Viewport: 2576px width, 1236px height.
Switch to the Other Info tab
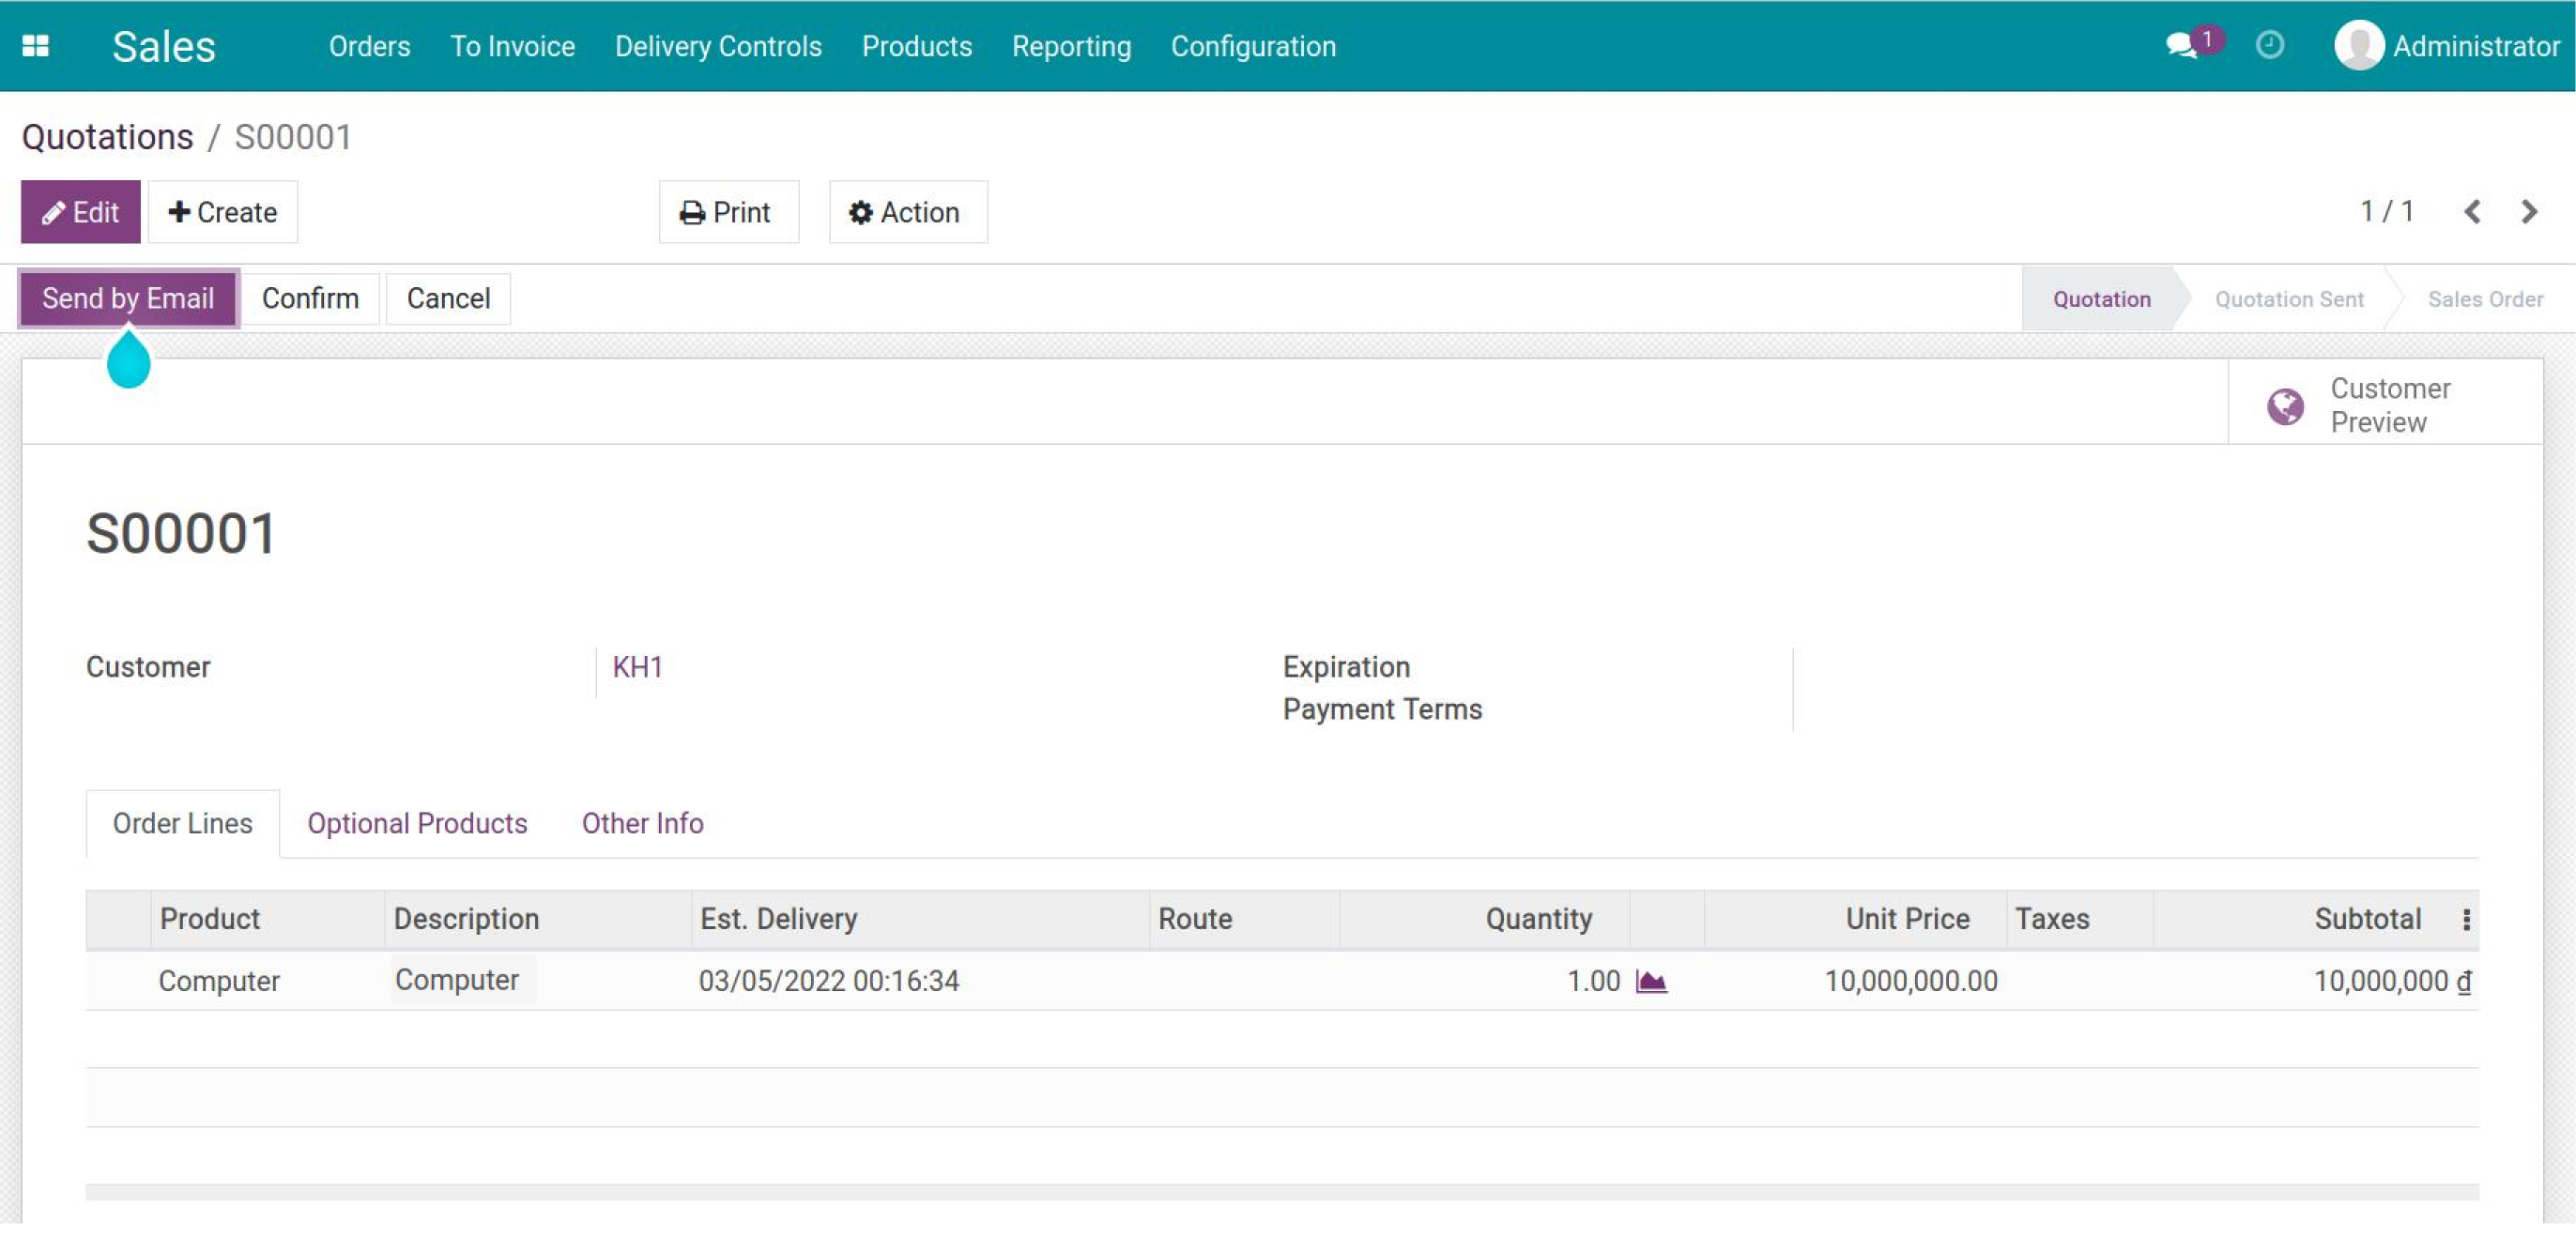pyautogui.click(x=642, y=823)
